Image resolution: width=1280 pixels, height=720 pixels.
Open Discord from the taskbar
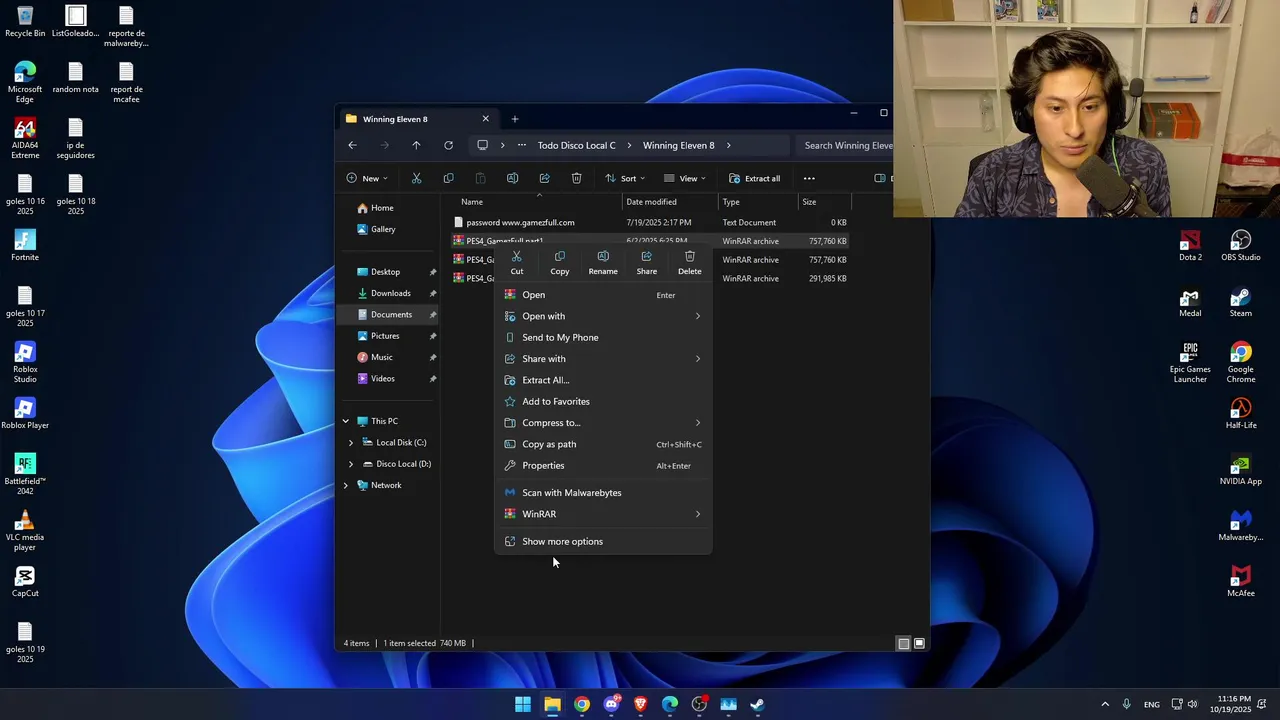pyautogui.click(x=611, y=705)
